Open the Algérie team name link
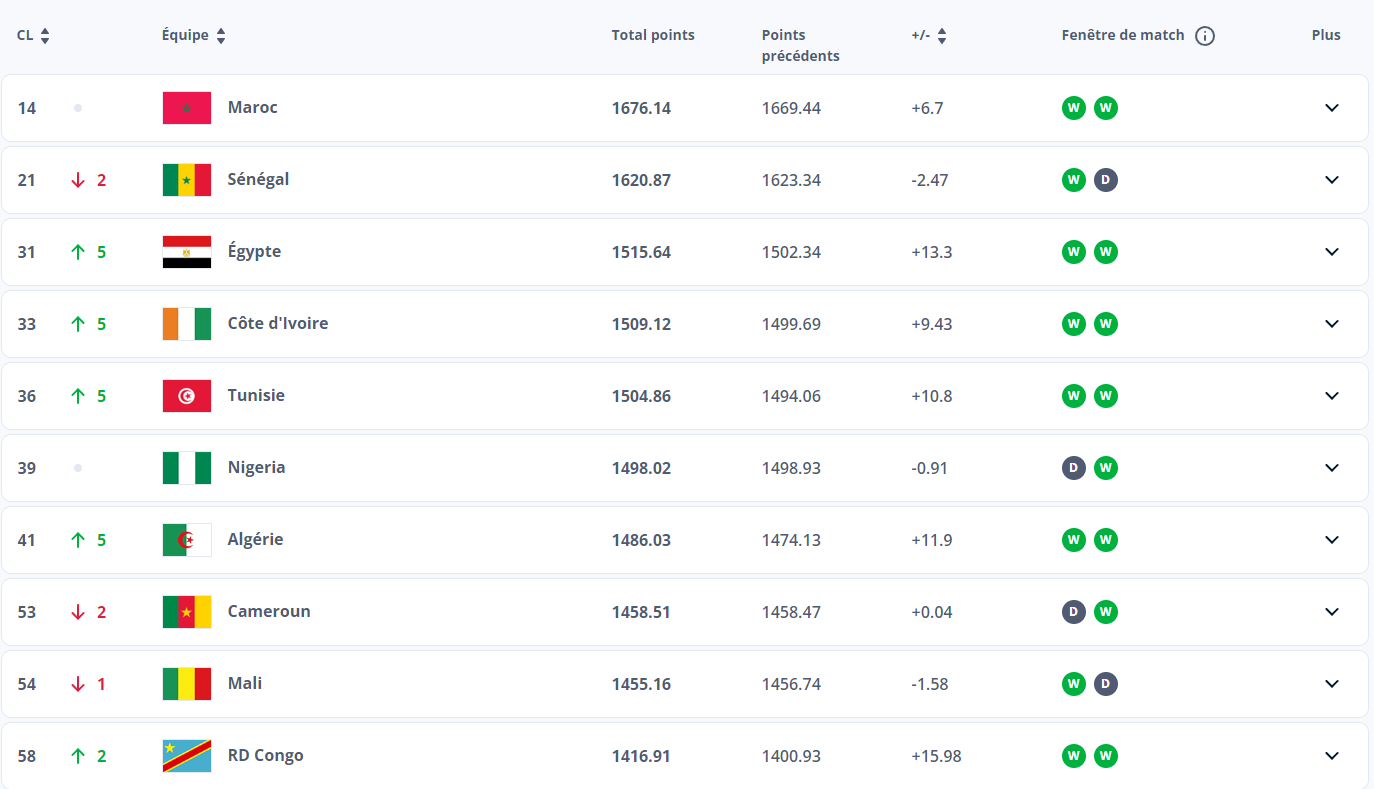This screenshot has height=789, width=1374. click(255, 539)
